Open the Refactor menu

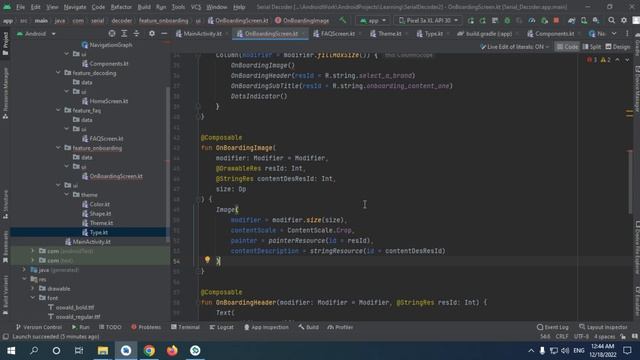click(121, 7)
